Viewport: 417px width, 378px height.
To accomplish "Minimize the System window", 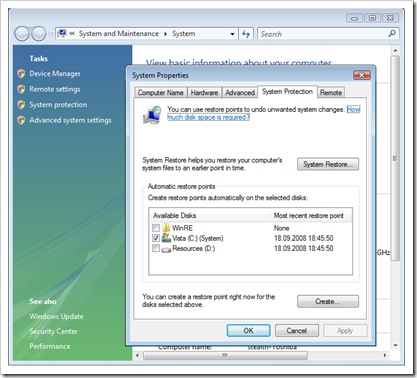I will click(x=355, y=18).
